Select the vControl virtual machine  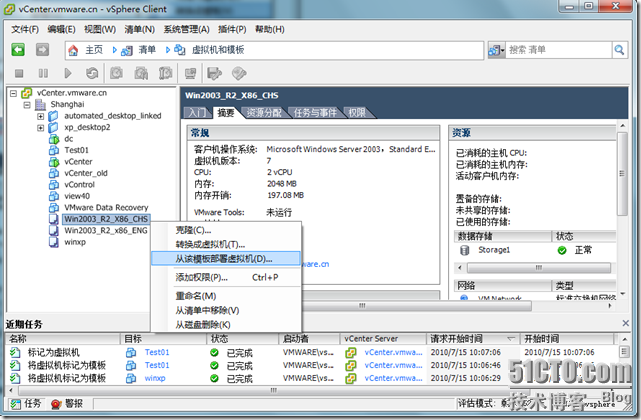(79, 185)
